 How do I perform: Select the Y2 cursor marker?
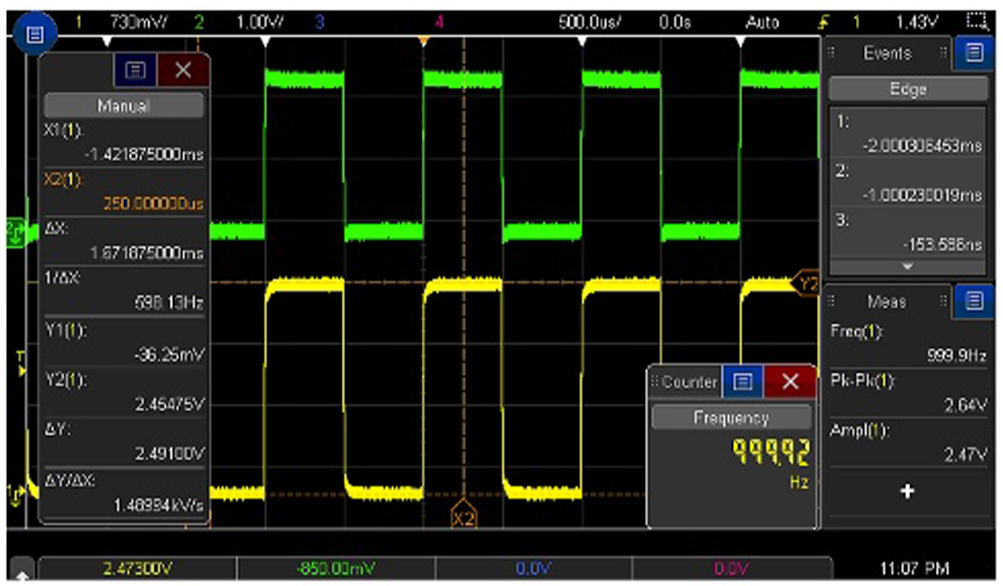pos(806,283)
